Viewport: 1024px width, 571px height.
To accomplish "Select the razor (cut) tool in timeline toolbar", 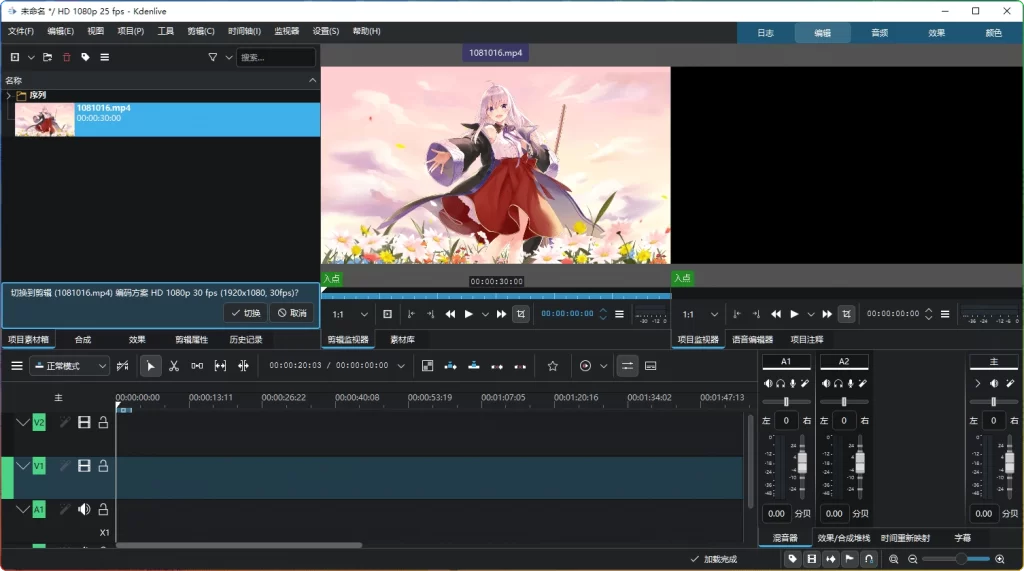I will [x=174, y=366].
